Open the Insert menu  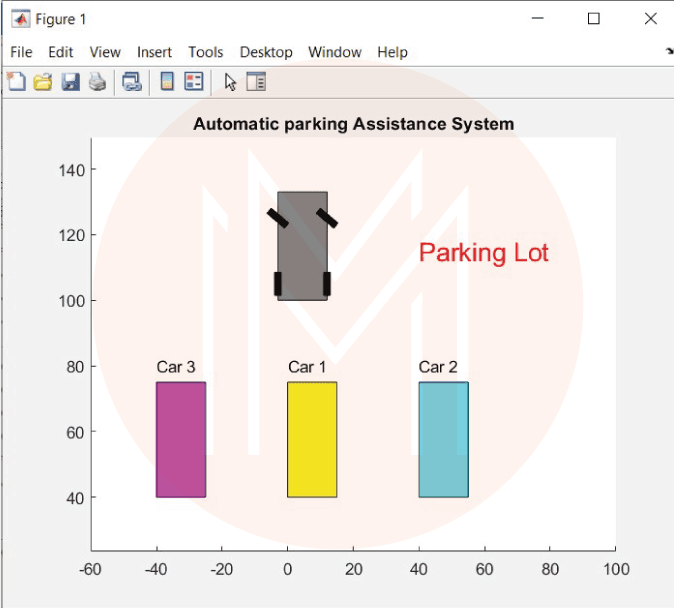[154, 52]
